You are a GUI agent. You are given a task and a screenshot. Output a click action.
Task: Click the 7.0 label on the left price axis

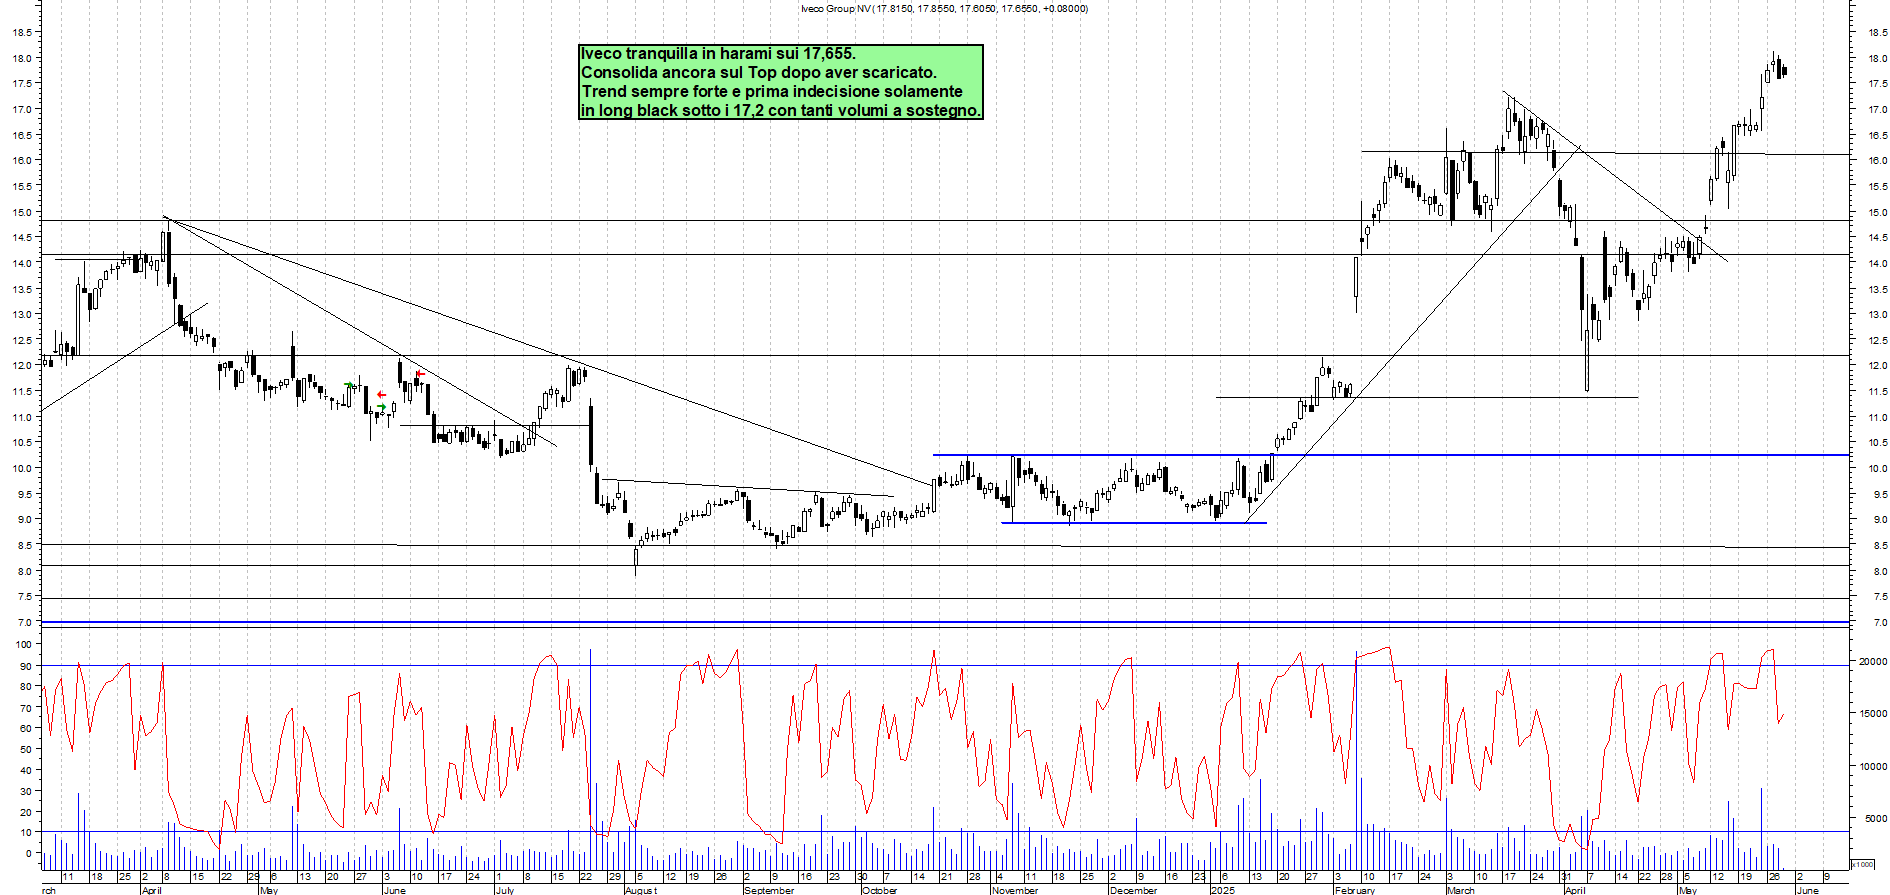pos(24,623)
